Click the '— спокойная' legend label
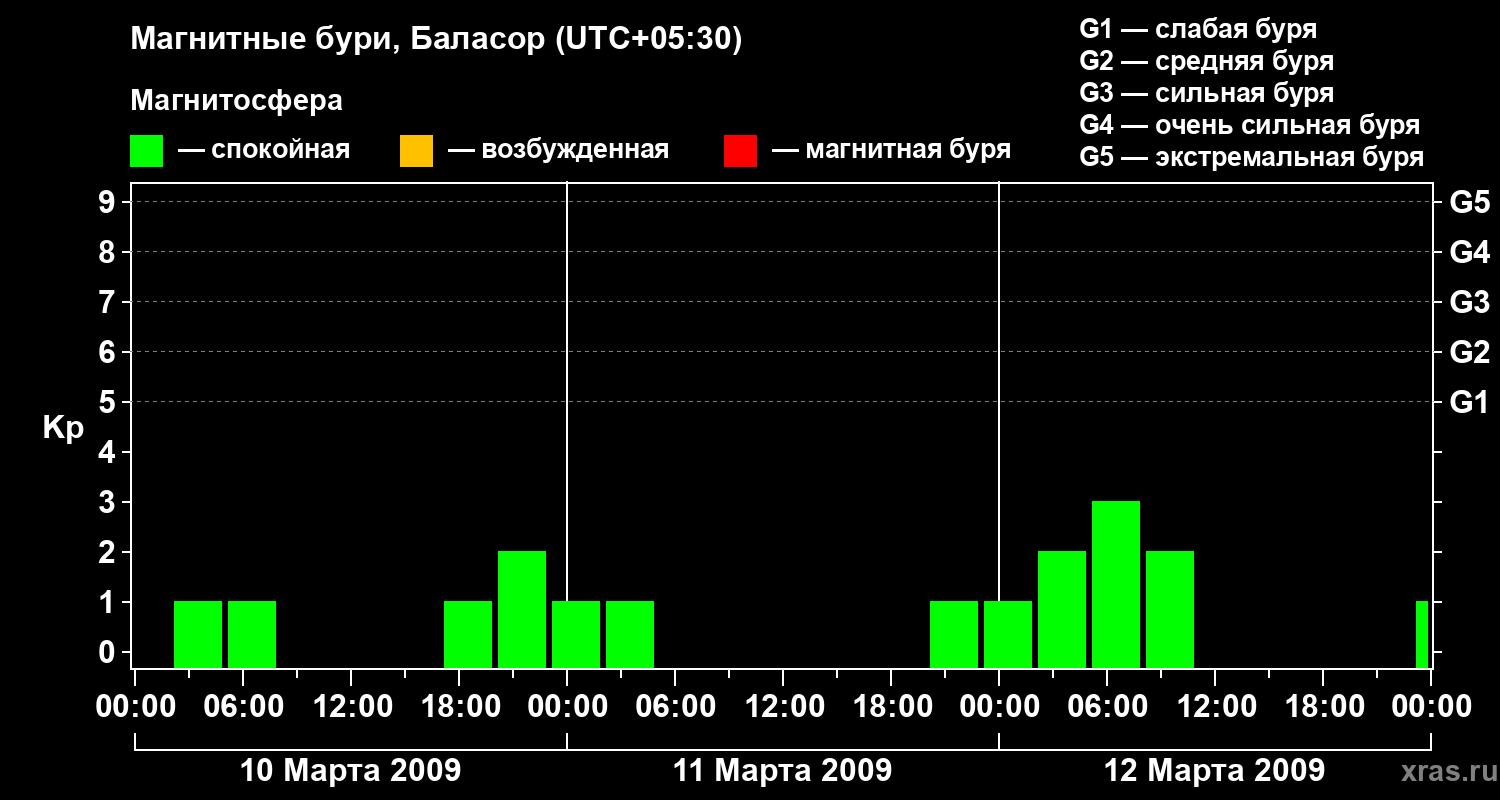Image resolution: width=1500 pixels, height=800 pixels. coord(264,151)
